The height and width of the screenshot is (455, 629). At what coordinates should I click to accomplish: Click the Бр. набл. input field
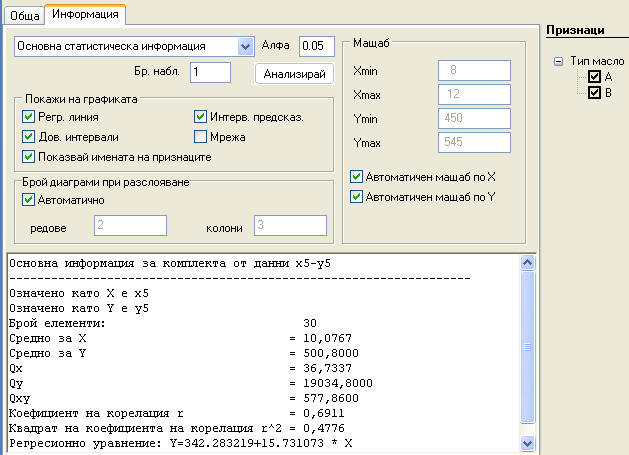pyautogui.click(x=210, y=72)
